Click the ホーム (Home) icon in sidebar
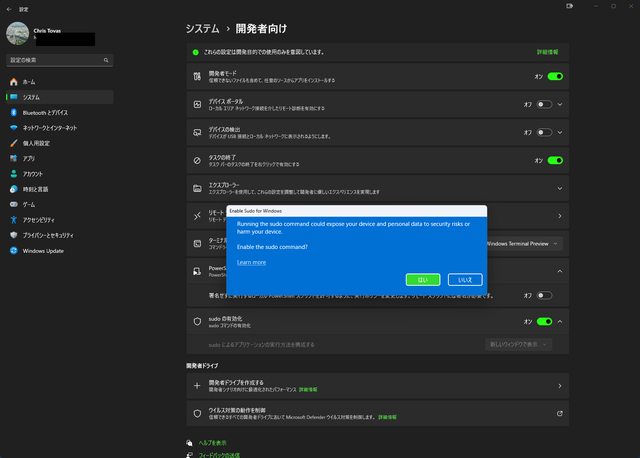 point(13,81)
